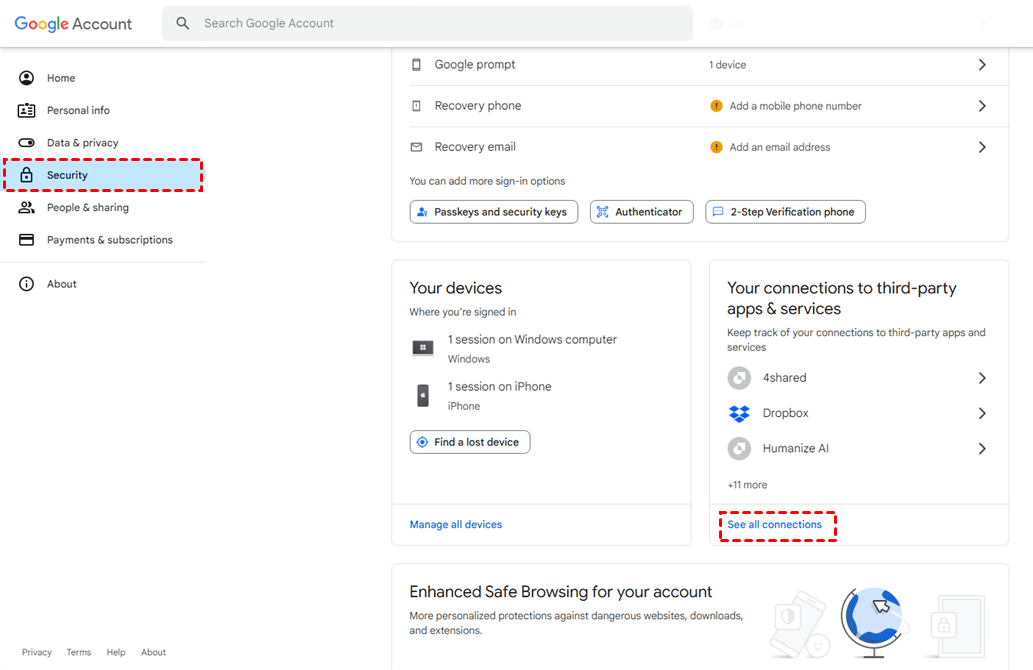The image size is (1033, 670).
Task: Expand the Dropbox connection chevron
Action: point(982,413)
